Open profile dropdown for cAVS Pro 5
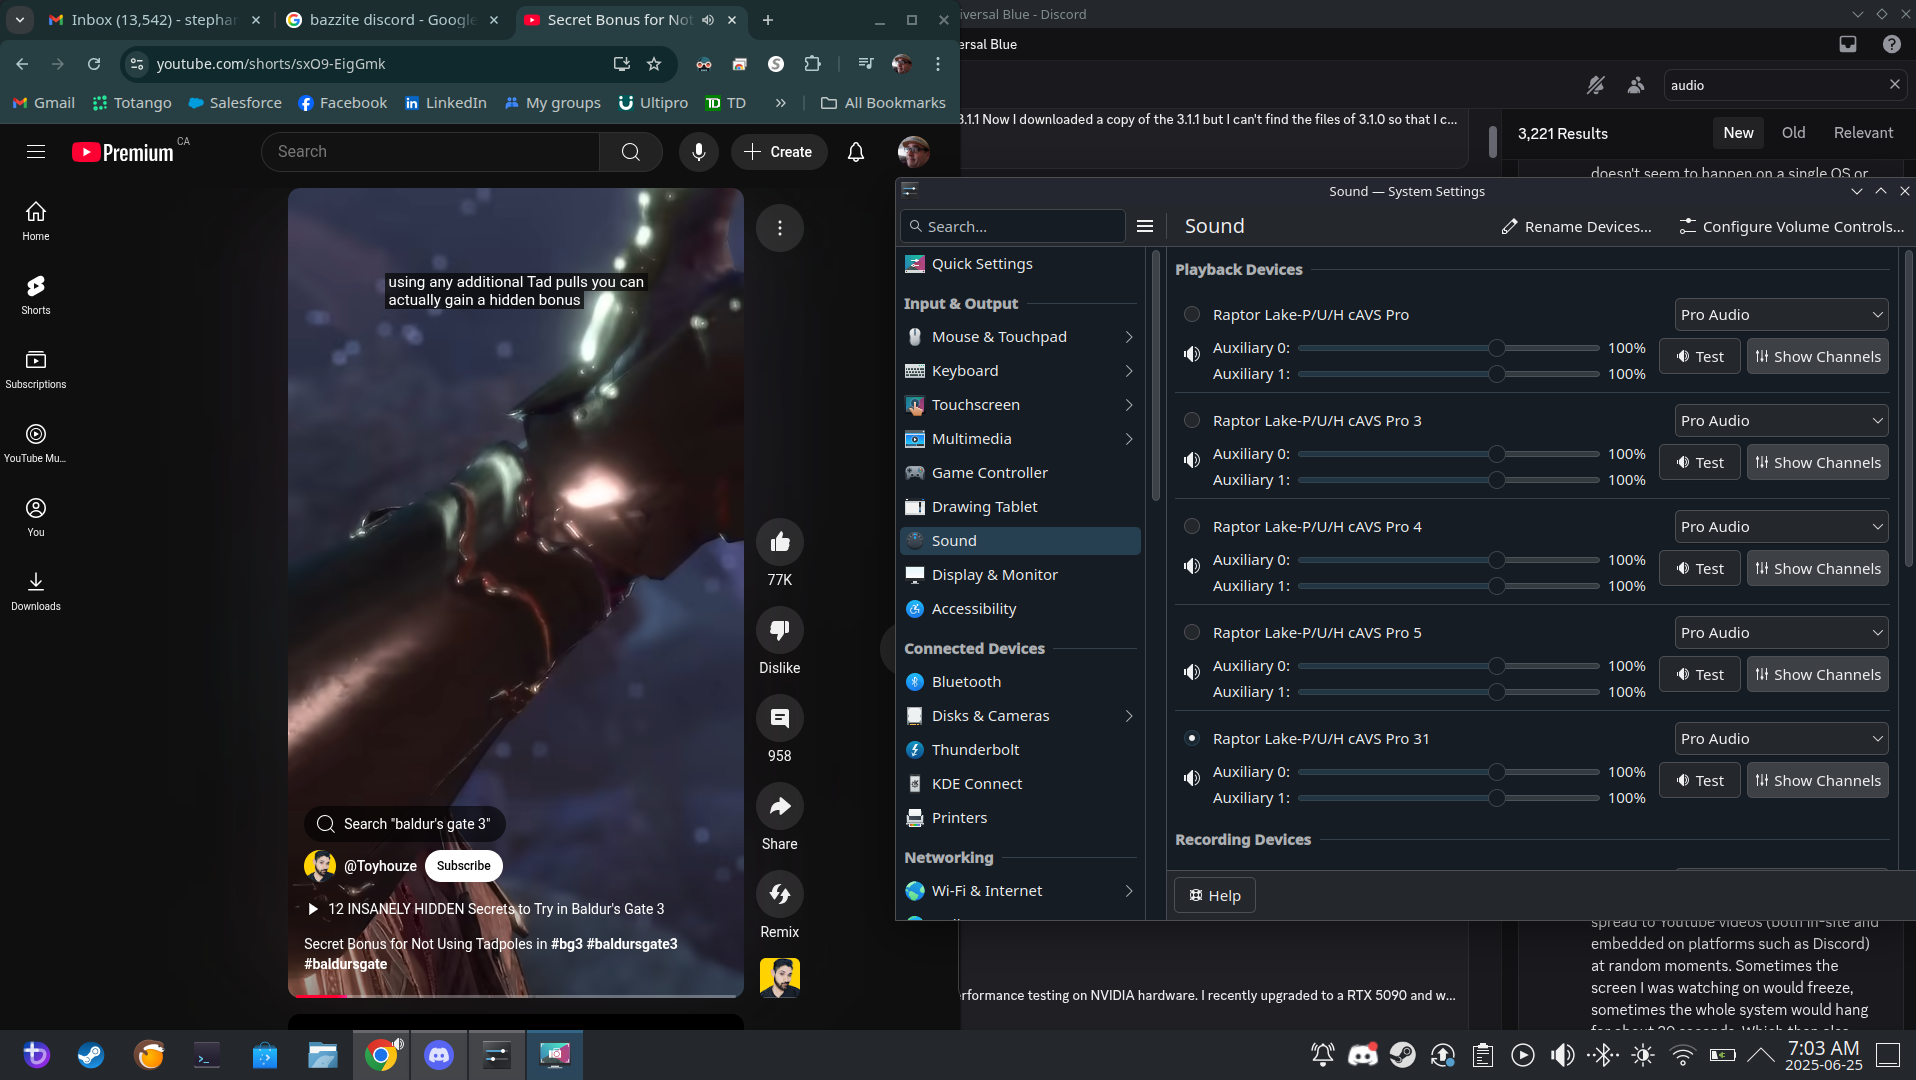1916x1080 pixels. tap(1781, 632)
